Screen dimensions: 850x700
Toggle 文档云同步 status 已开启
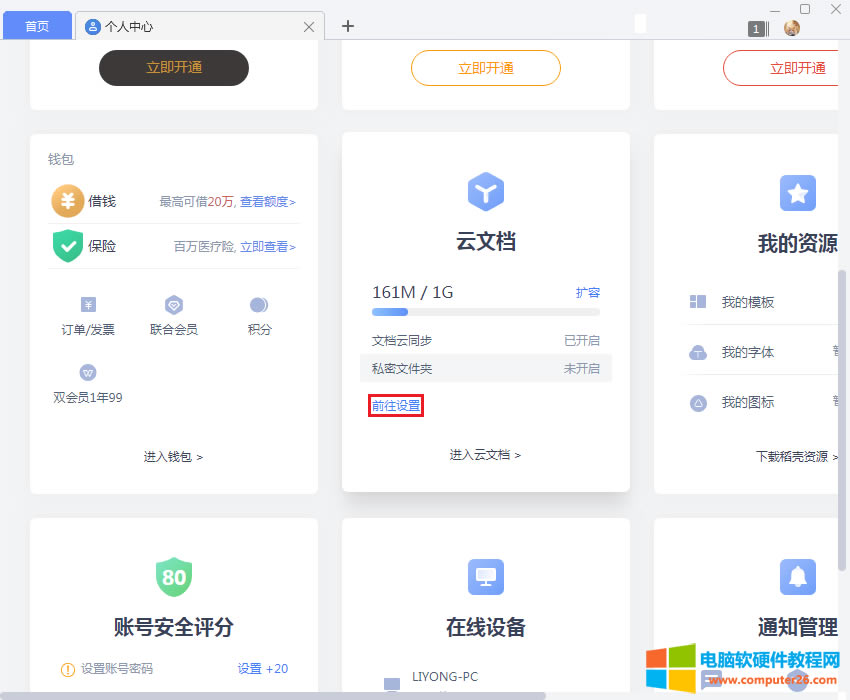pos(581,341)
